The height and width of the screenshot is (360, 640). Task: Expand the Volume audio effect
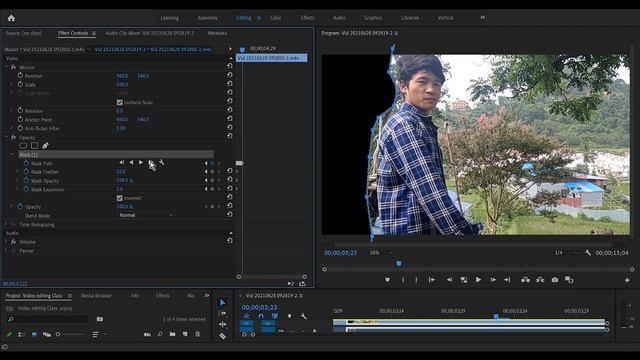tap(6, 242)
